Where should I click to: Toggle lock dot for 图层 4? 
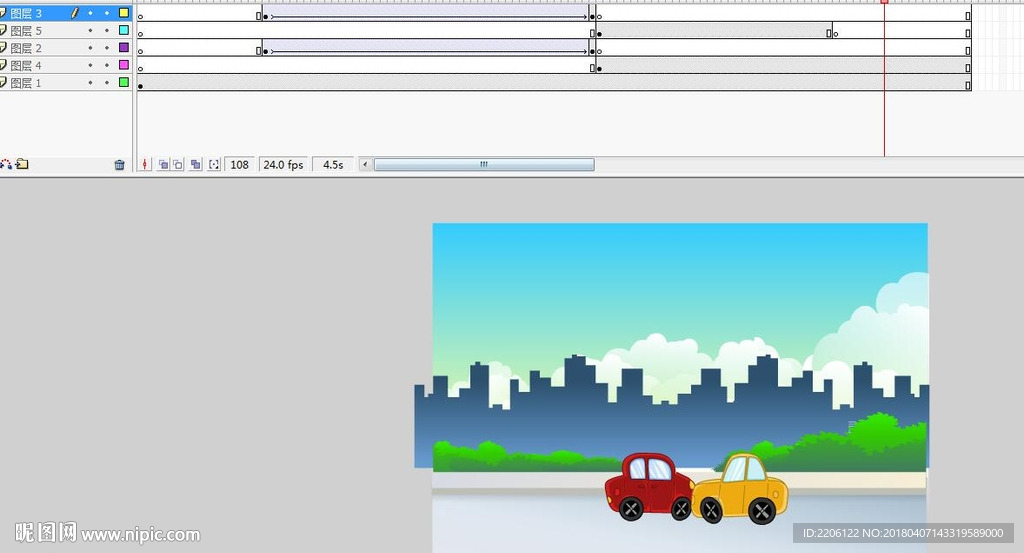pos(107,65)
